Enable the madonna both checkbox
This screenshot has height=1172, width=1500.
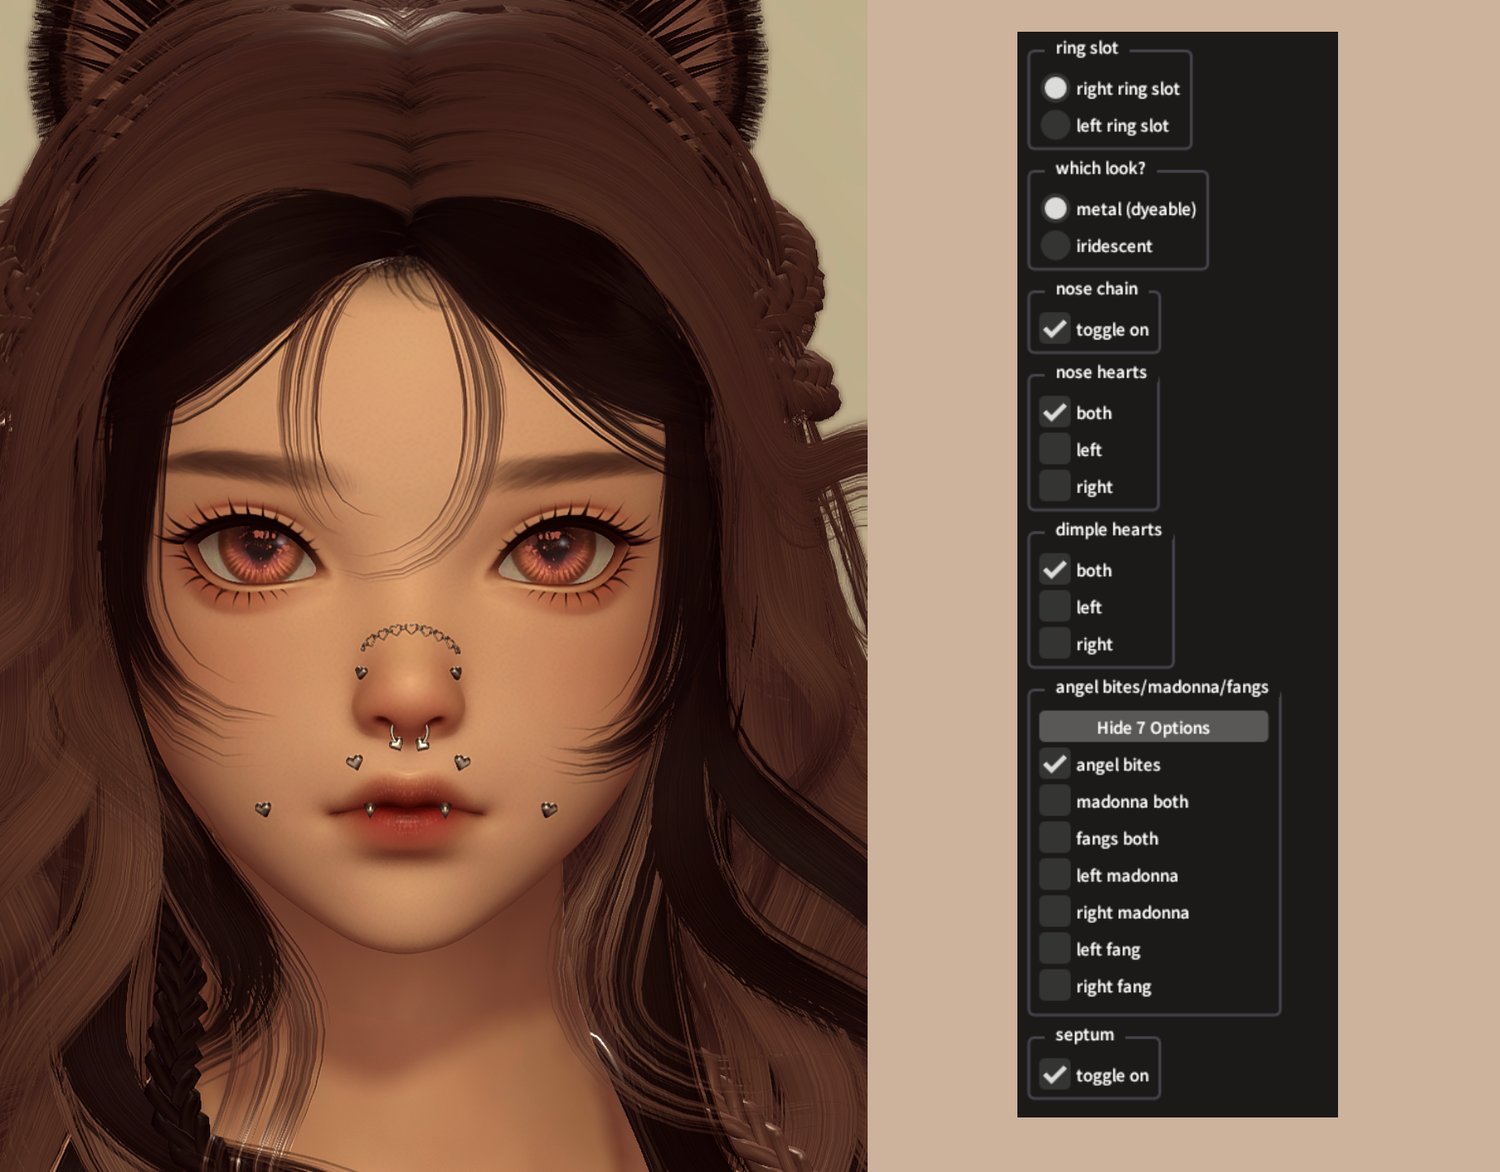(1054, 801)
